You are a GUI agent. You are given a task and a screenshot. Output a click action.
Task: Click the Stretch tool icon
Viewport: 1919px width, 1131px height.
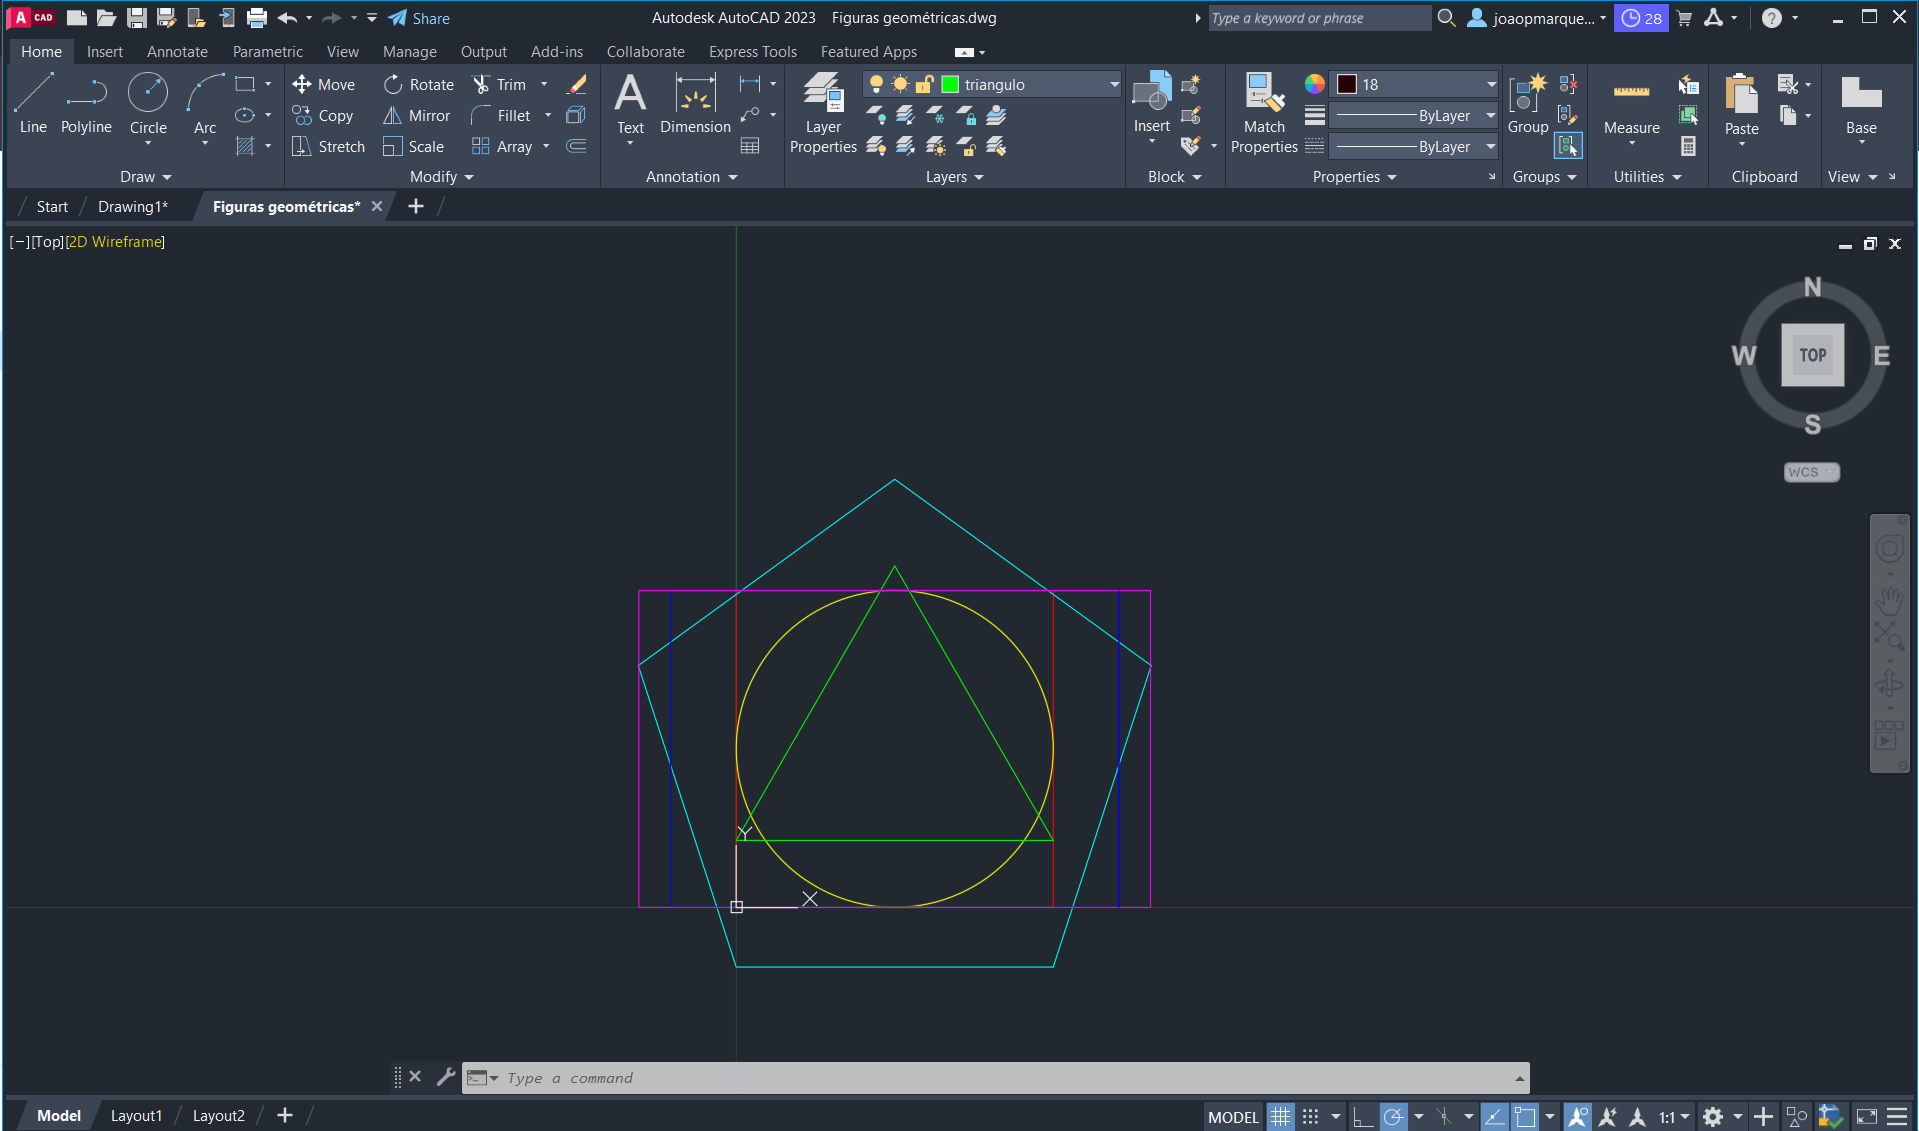(301, 147)
